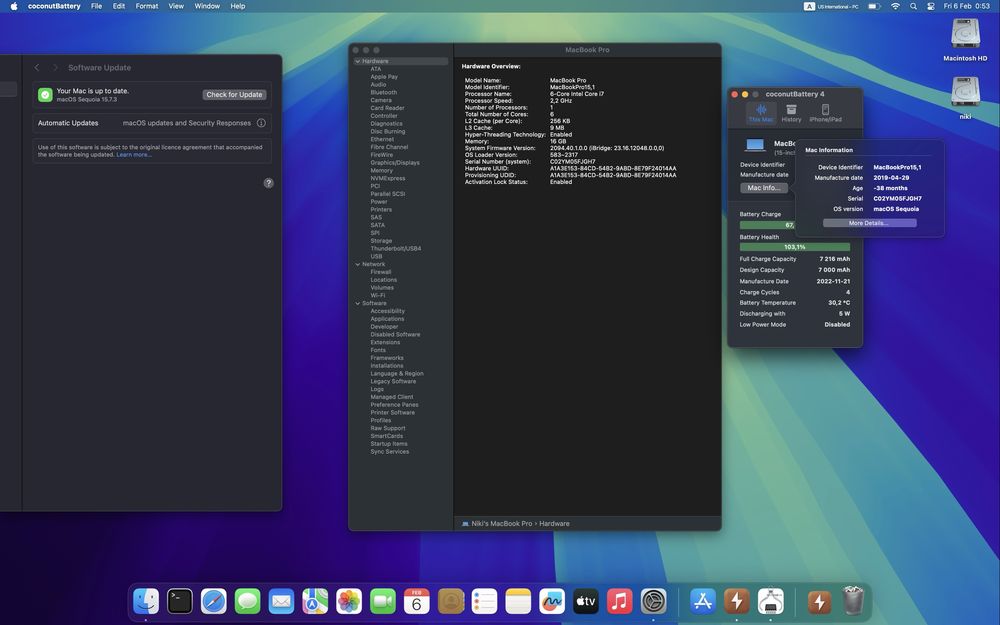Click menu bar clock Fri 6 Feb
Image resolution: width=1000 pixels, height=625 pixels.
pyautogui.click(x=966, y=6)
